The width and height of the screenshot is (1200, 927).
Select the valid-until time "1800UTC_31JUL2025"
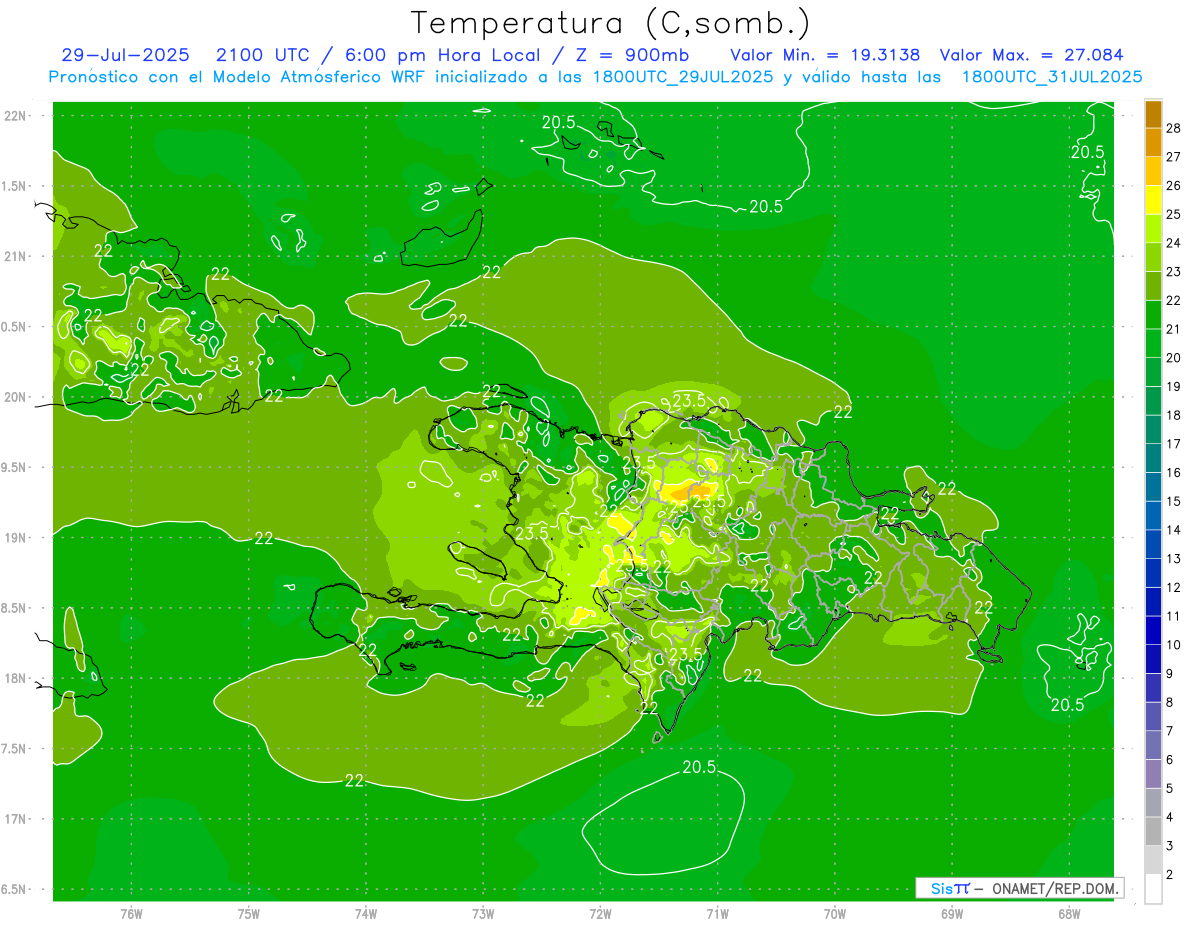[x=1052, y=77]
